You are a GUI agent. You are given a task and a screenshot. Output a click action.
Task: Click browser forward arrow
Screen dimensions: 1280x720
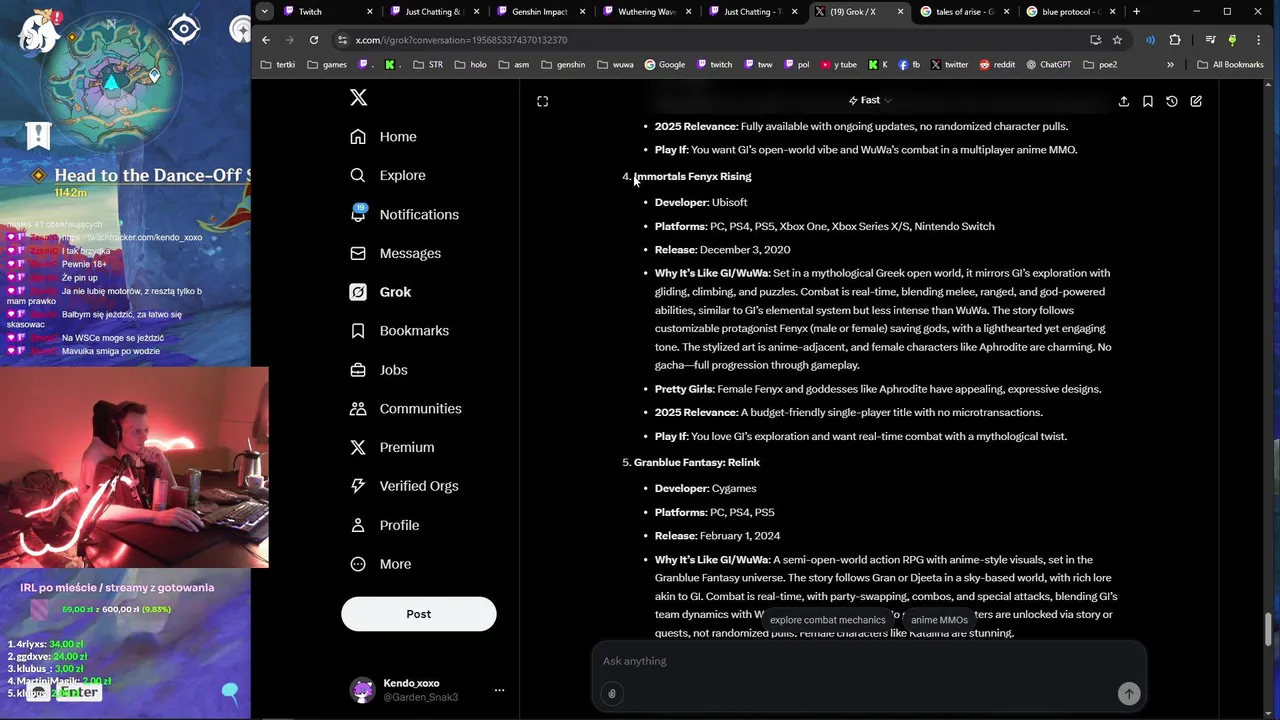(290, 40)
